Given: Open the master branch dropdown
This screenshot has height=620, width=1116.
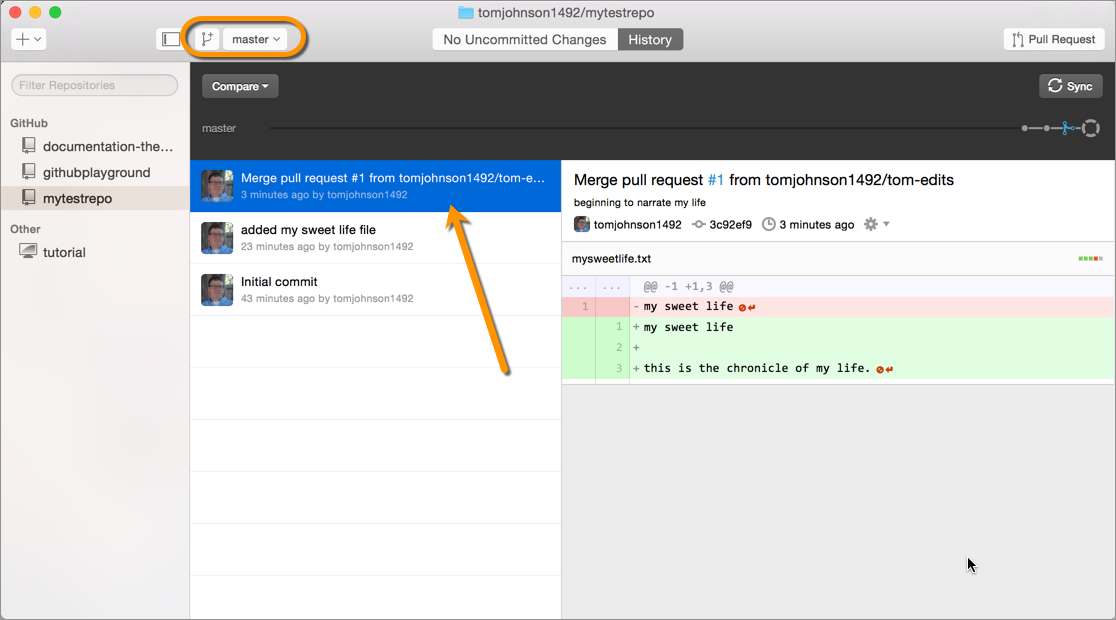Looking at the screenshot, I should [x=255, y=39].
